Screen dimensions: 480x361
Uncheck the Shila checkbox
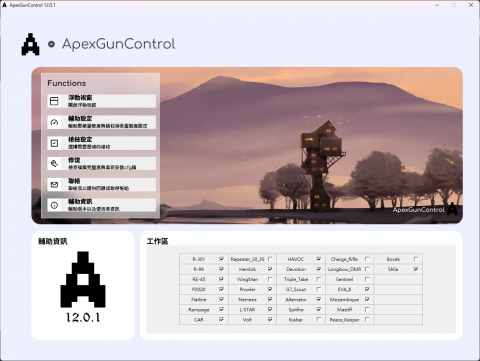[x=416, y=269]
